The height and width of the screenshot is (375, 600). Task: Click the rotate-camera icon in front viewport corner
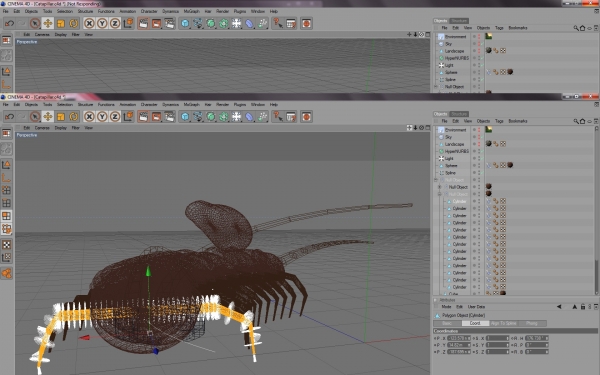[422, 128]
